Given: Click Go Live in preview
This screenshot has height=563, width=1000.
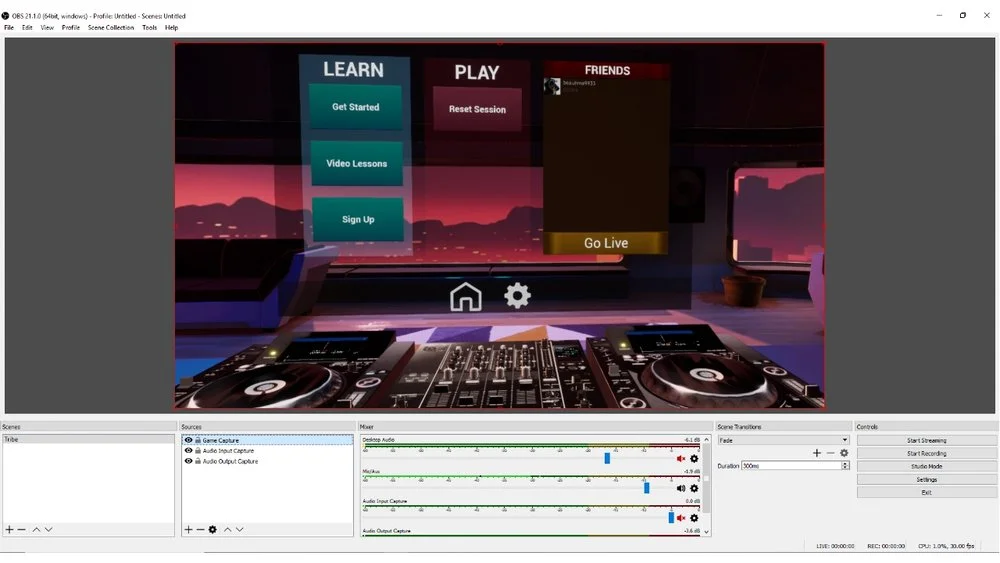Looking at the screenshot, I should (606, 243).
